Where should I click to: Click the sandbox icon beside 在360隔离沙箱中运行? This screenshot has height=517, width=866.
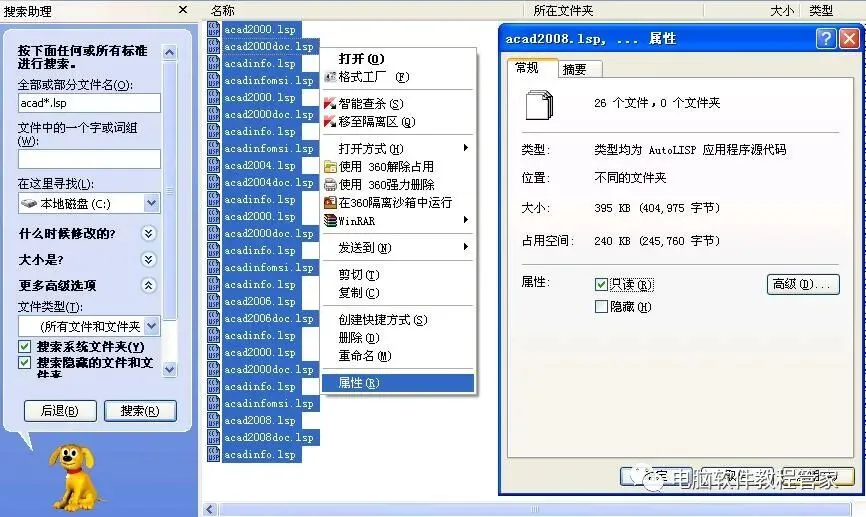[x=330, y=203]
